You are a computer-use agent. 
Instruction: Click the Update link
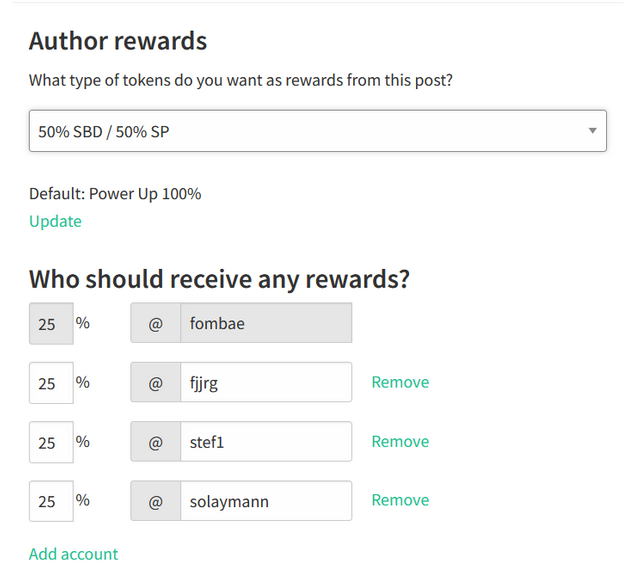tap(55, 221)
